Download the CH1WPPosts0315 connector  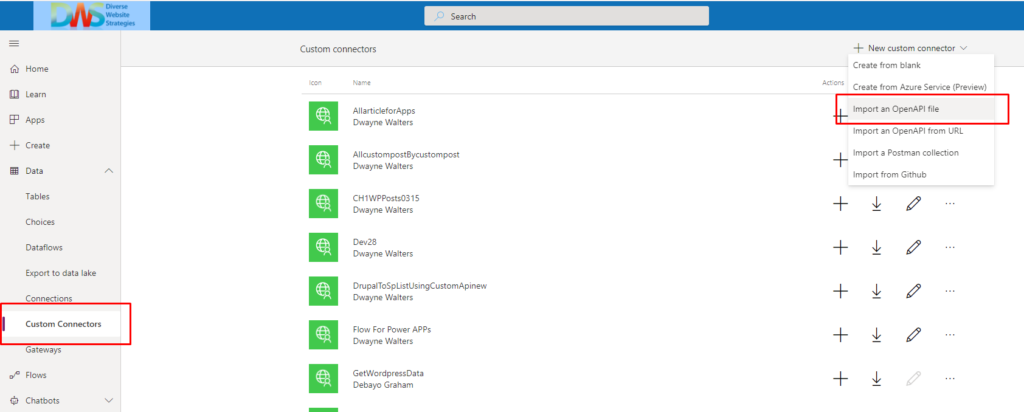coord(876,204)
